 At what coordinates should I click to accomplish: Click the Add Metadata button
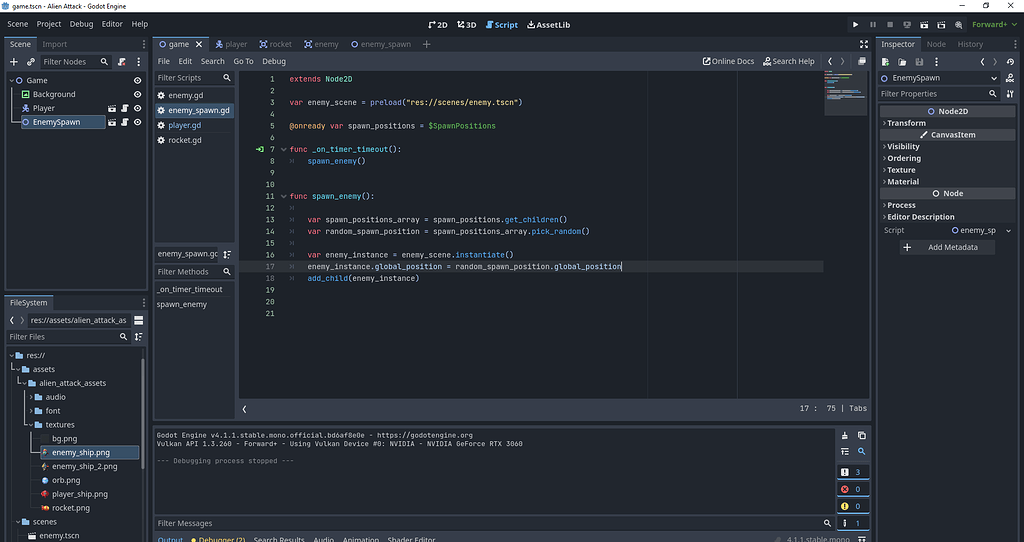946,247
